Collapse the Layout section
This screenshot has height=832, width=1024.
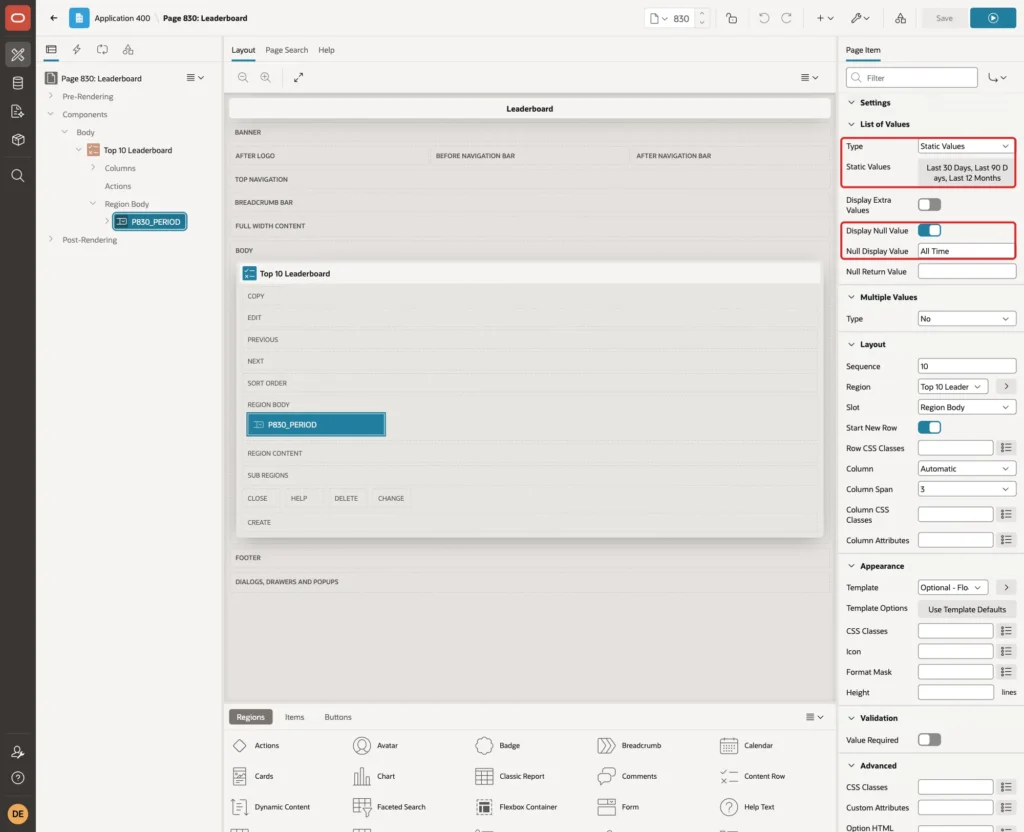click(851, 344)
